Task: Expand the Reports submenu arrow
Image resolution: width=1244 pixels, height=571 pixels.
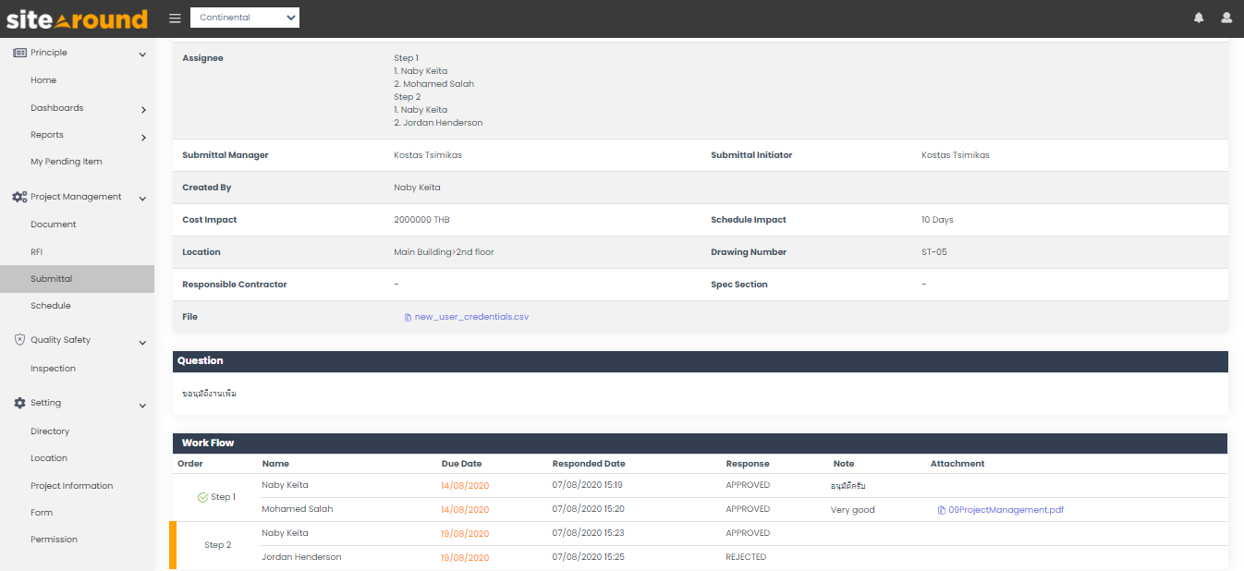Action: pos(143,136)
